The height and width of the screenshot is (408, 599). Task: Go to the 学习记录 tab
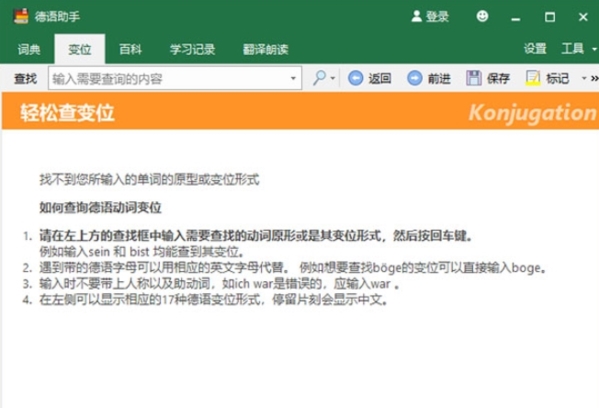[x=193, y=49]
